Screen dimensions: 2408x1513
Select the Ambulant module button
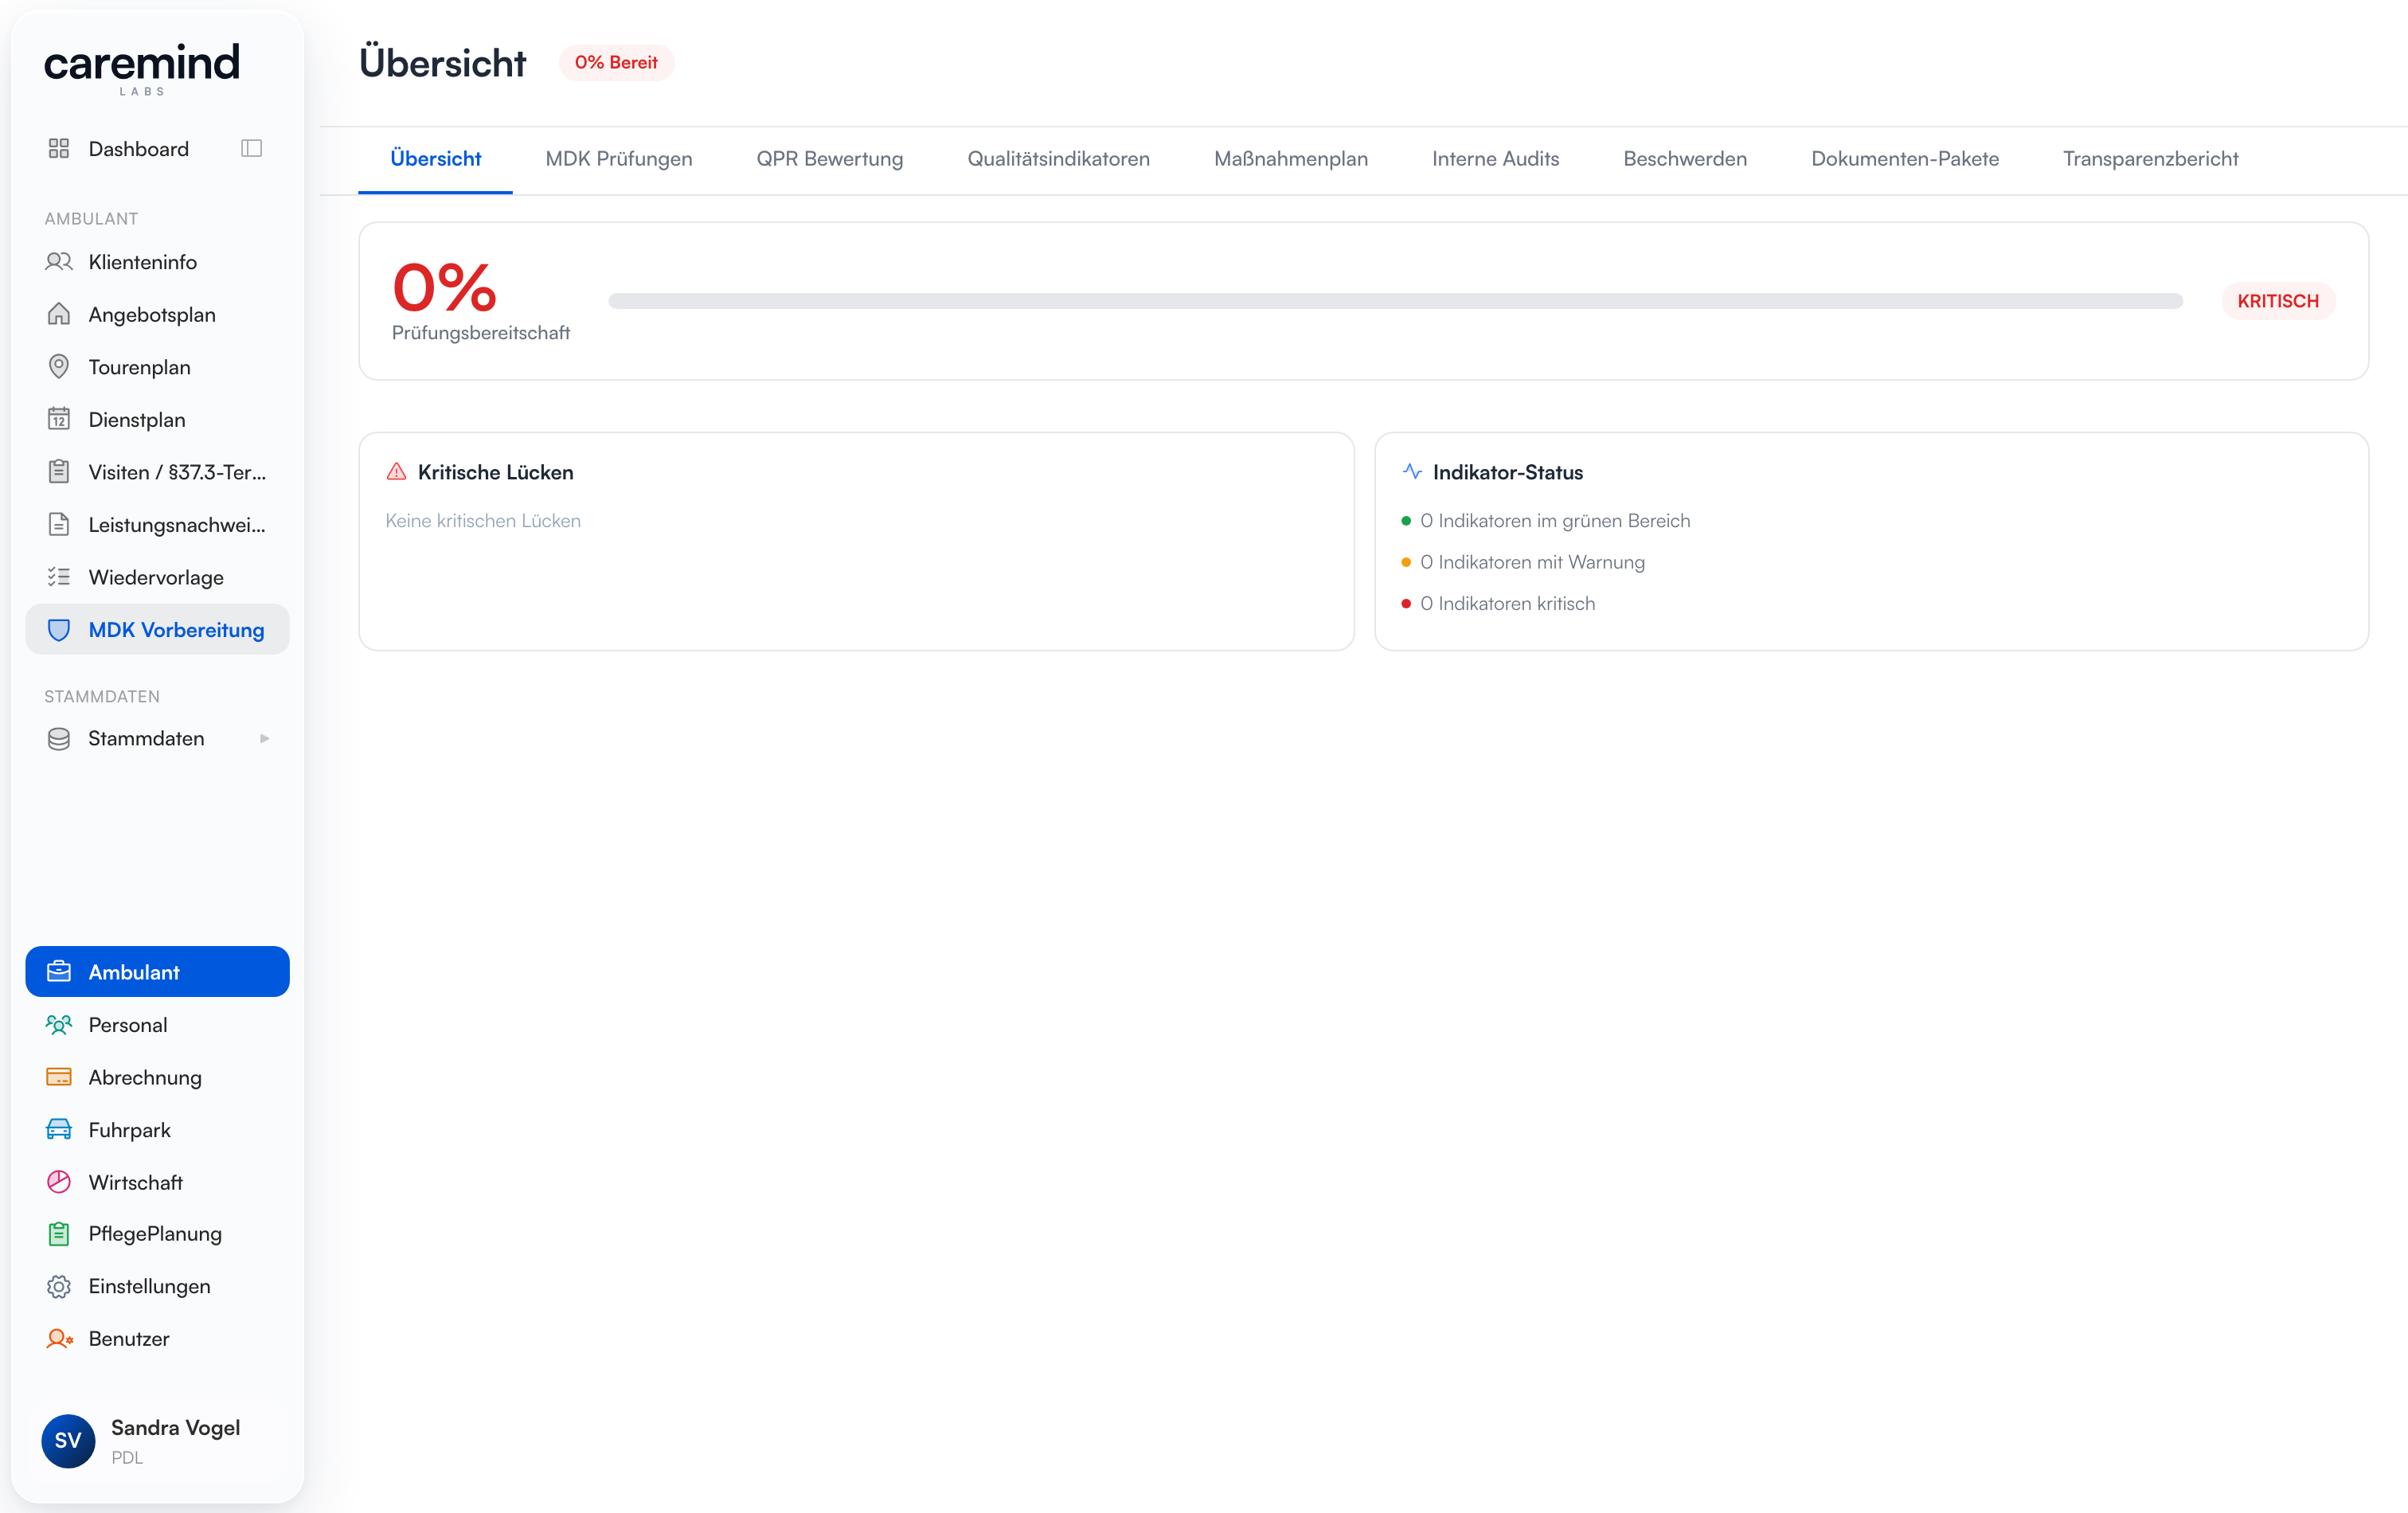pyautogui.click(x=158, y=972)
